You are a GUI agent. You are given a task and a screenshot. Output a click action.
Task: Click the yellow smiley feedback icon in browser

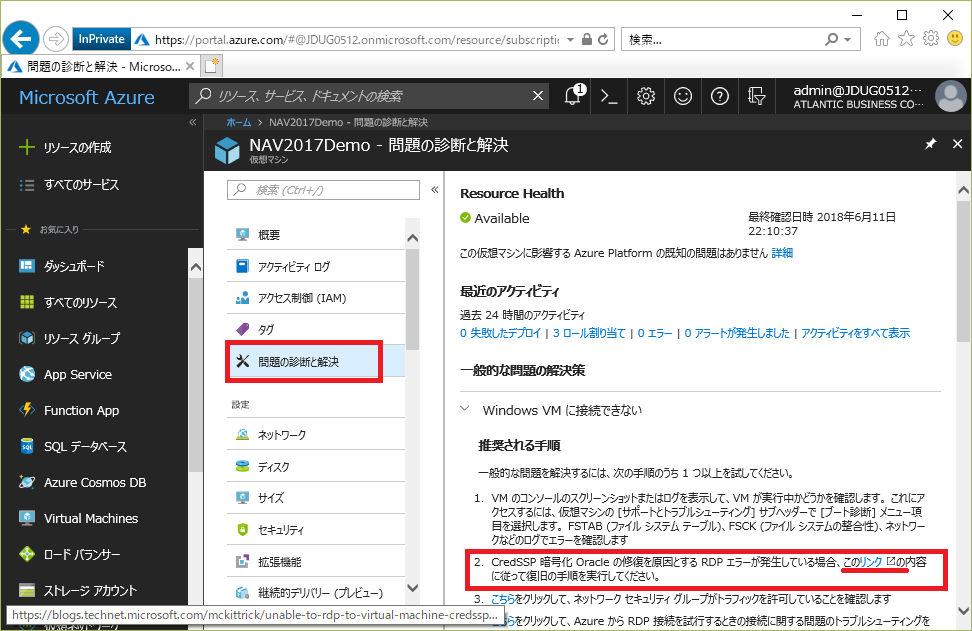(x=955, y=39)
